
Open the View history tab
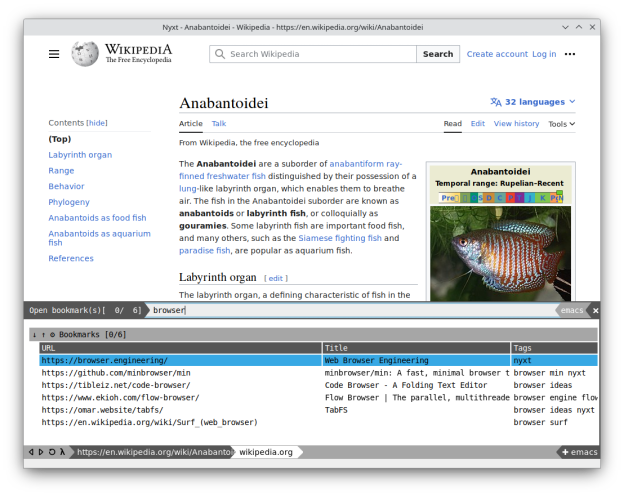516,123
